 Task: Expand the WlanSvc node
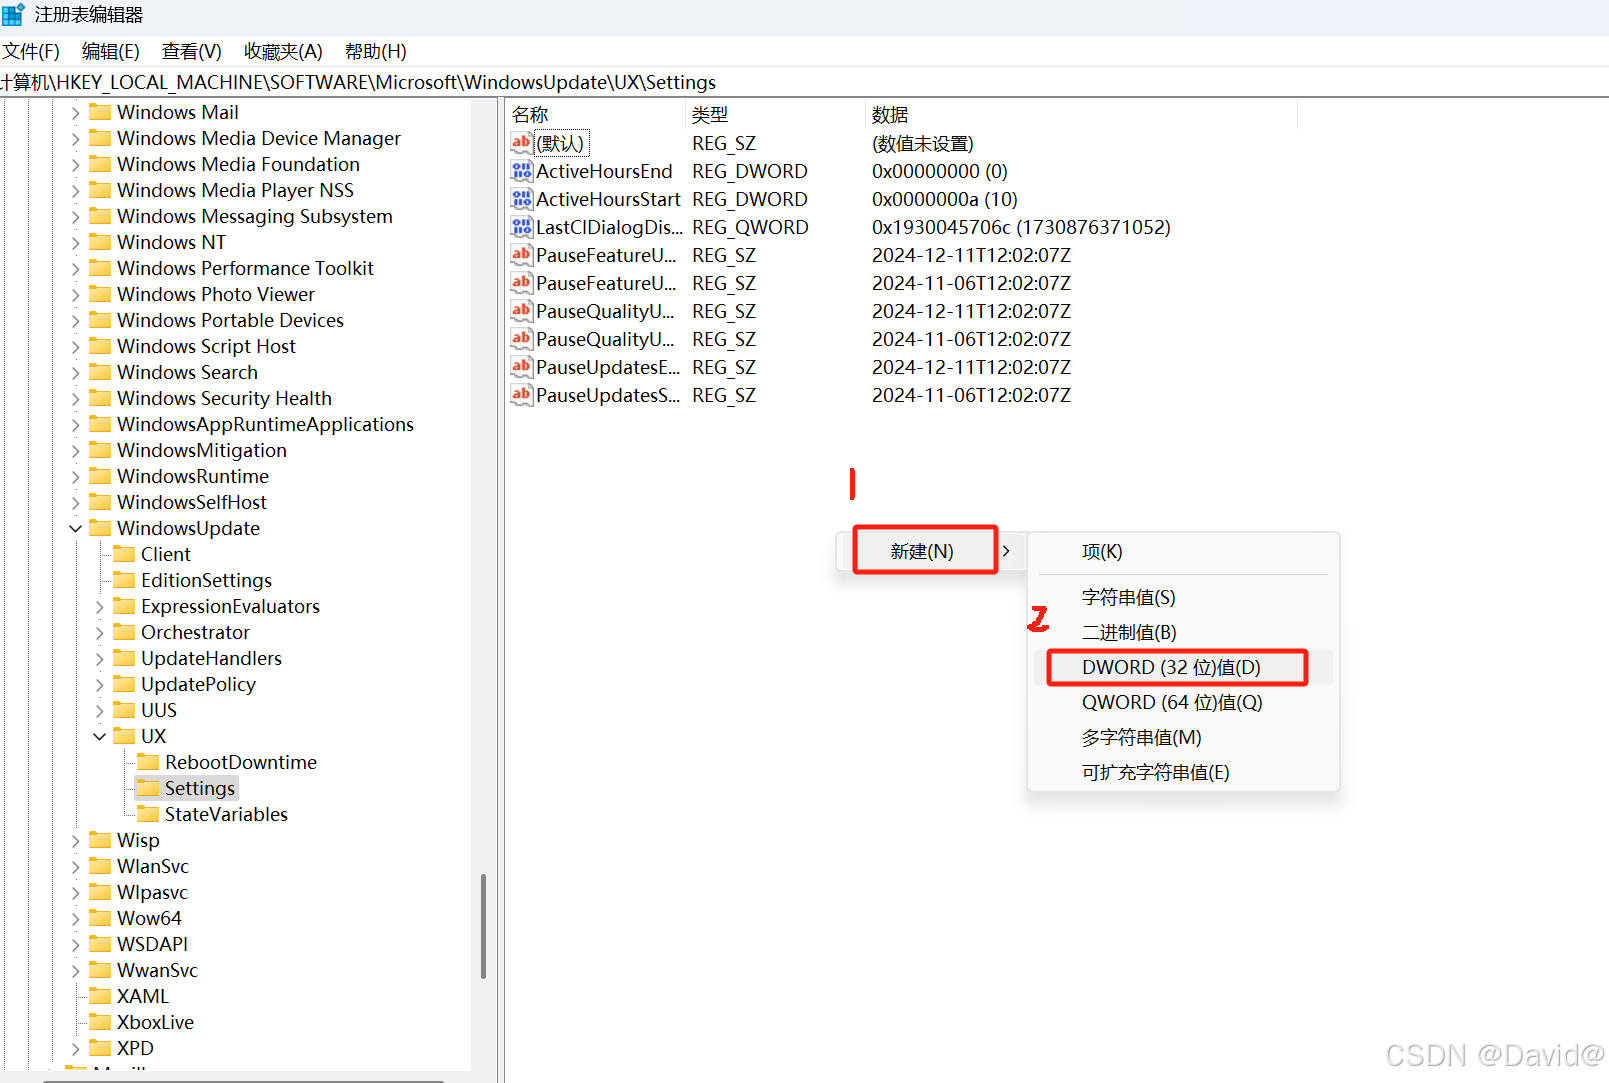click(x=75, y=866)
